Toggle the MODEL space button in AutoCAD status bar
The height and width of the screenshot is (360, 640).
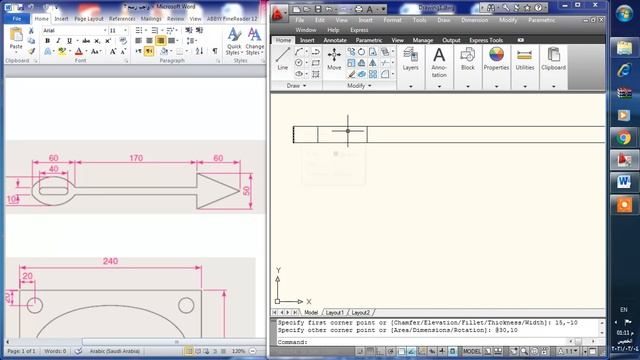point(471,351)
